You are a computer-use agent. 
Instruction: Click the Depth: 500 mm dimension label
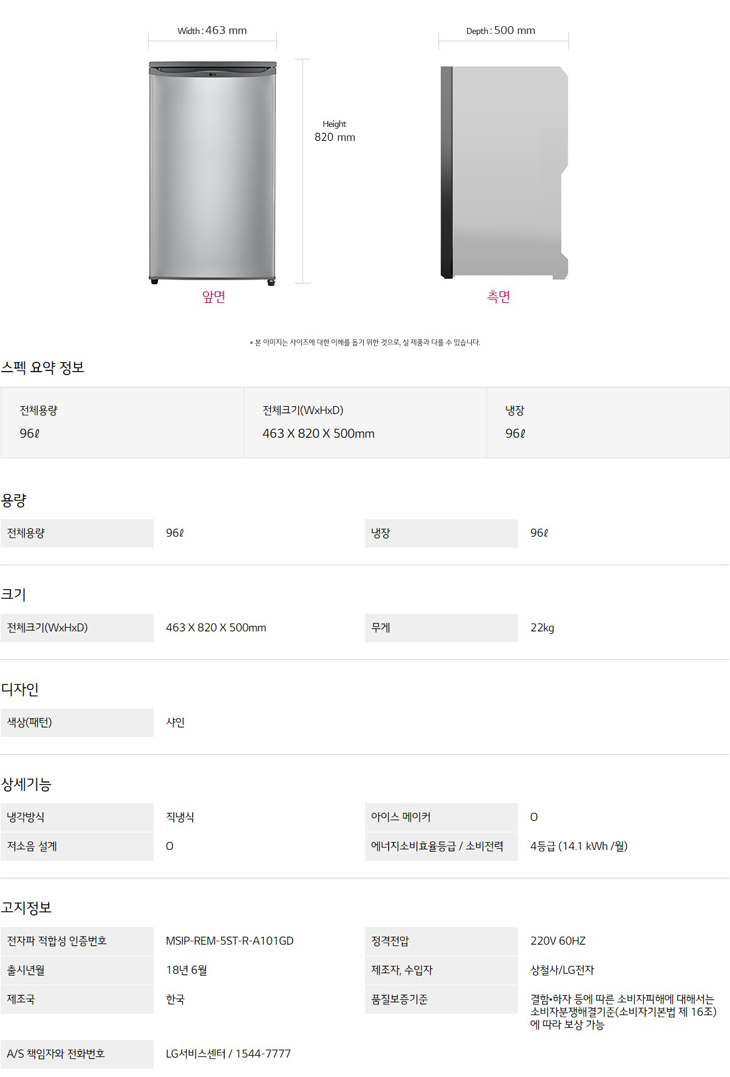pos(501,31)
